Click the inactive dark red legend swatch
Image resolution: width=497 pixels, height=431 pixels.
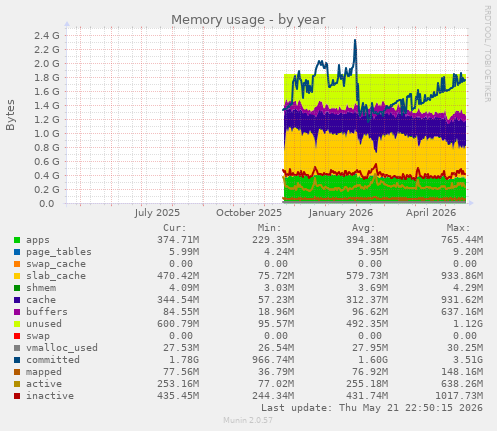[x=17, y=396]
